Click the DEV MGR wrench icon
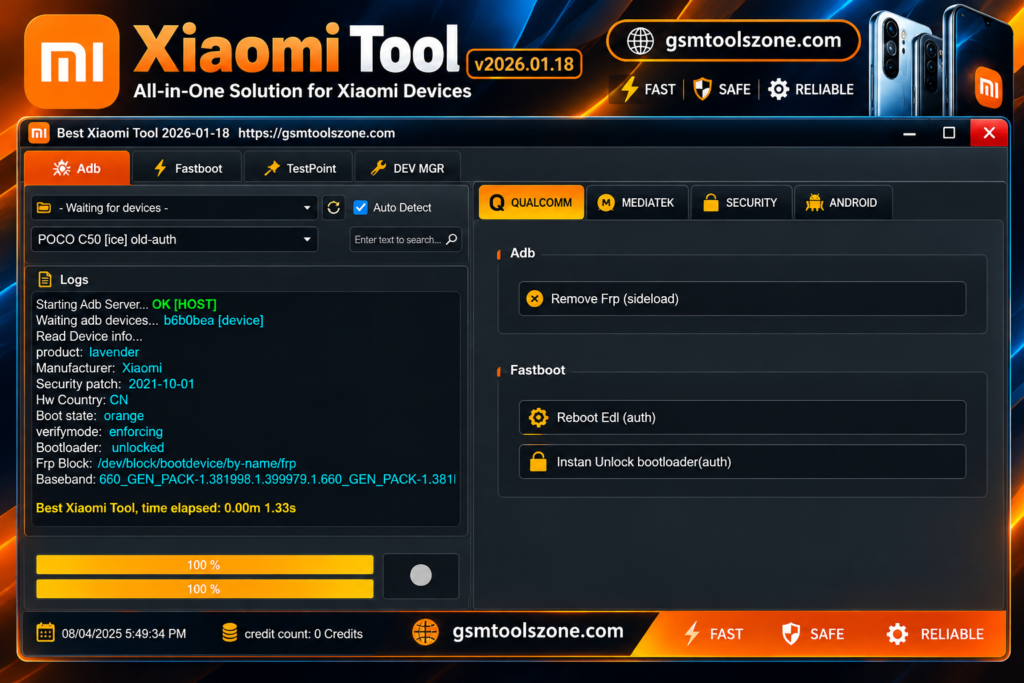Viewport: 1024px width, 683px height. (x=378, y=168)
